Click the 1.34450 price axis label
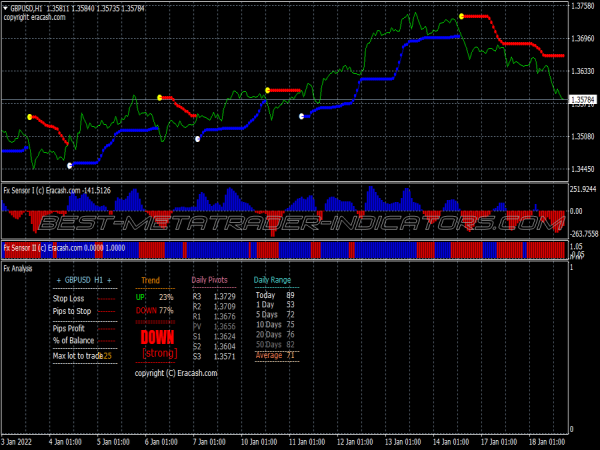 [583, 169]
